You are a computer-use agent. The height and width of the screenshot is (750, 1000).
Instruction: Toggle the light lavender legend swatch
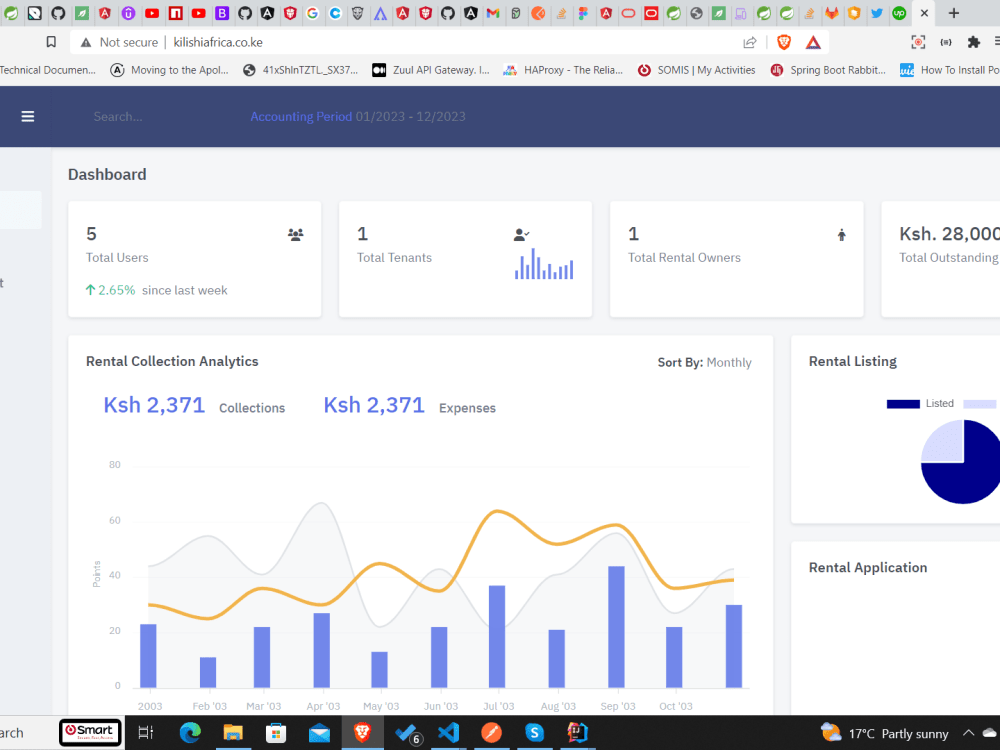[x=980, y=404]
